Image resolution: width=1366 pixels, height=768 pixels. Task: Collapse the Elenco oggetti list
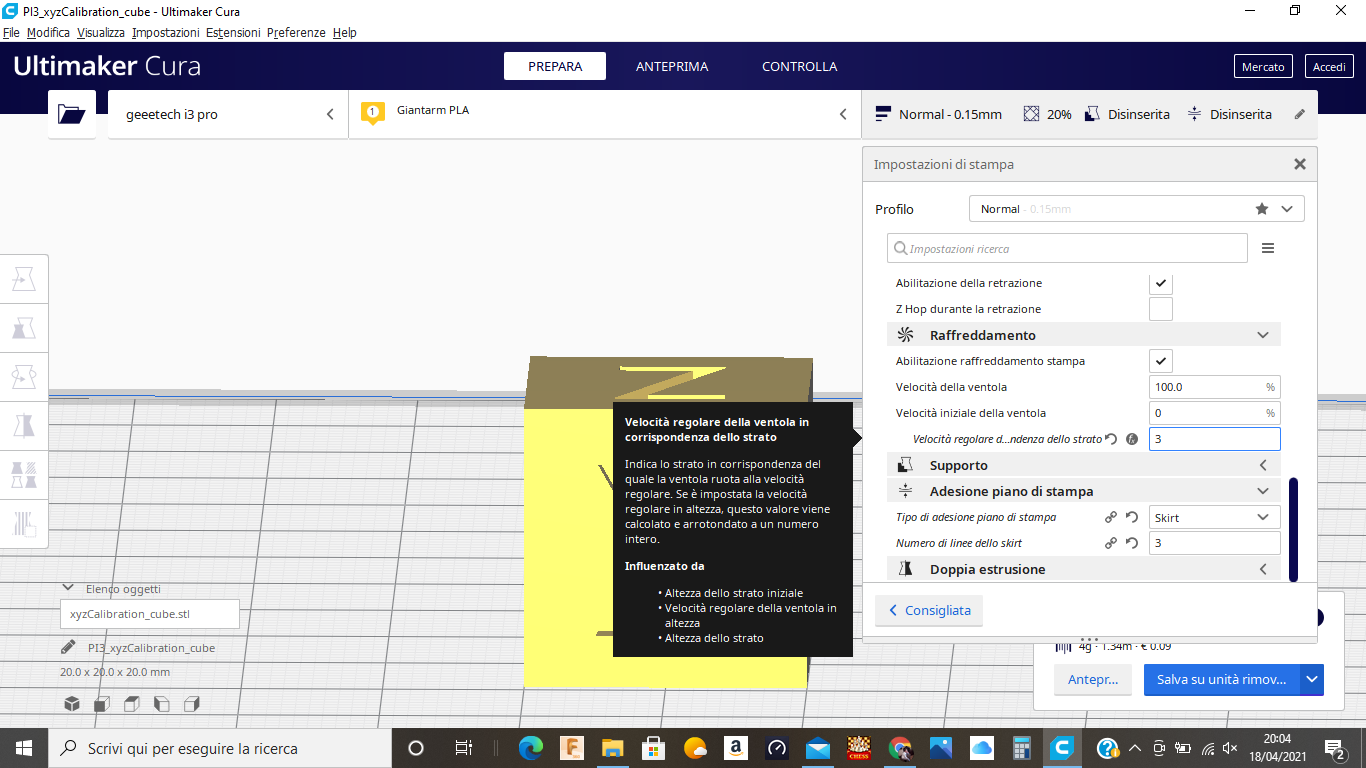[x=68, y=588]
